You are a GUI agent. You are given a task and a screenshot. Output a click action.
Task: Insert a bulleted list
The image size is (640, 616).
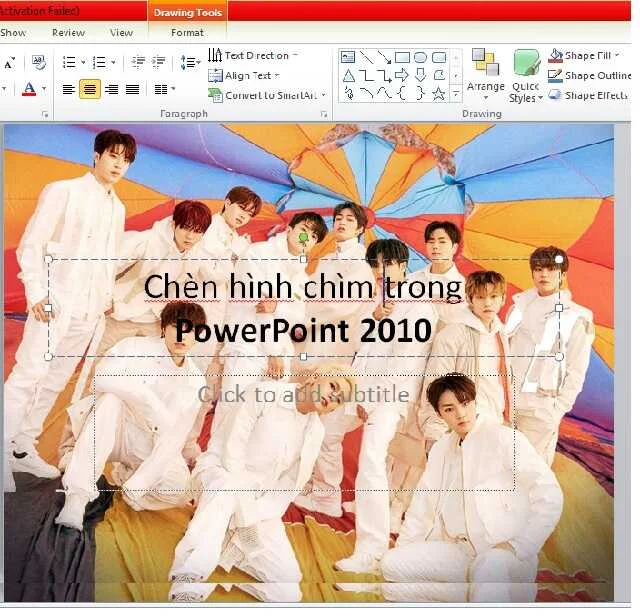69,62
